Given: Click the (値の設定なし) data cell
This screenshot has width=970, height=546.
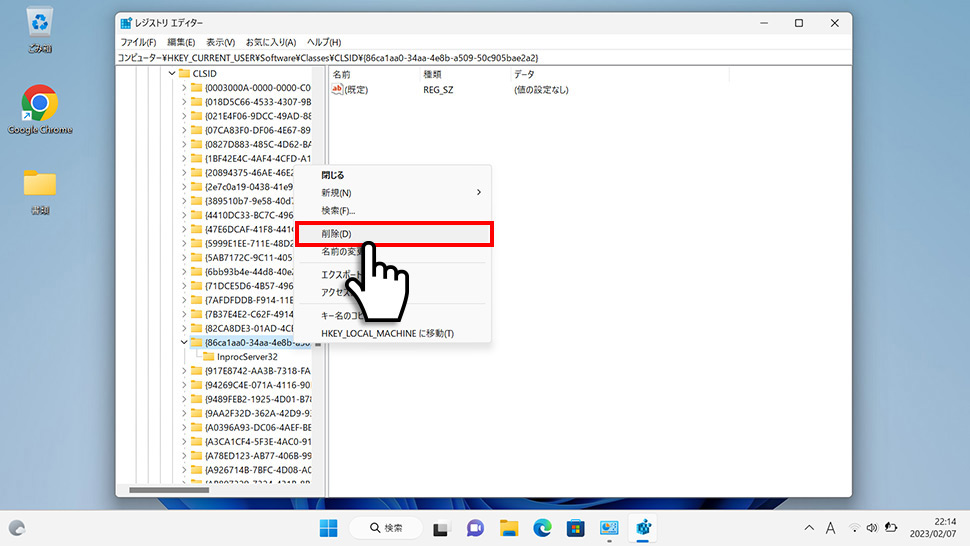Looking at the screenshot, I should tap(541, 90).
